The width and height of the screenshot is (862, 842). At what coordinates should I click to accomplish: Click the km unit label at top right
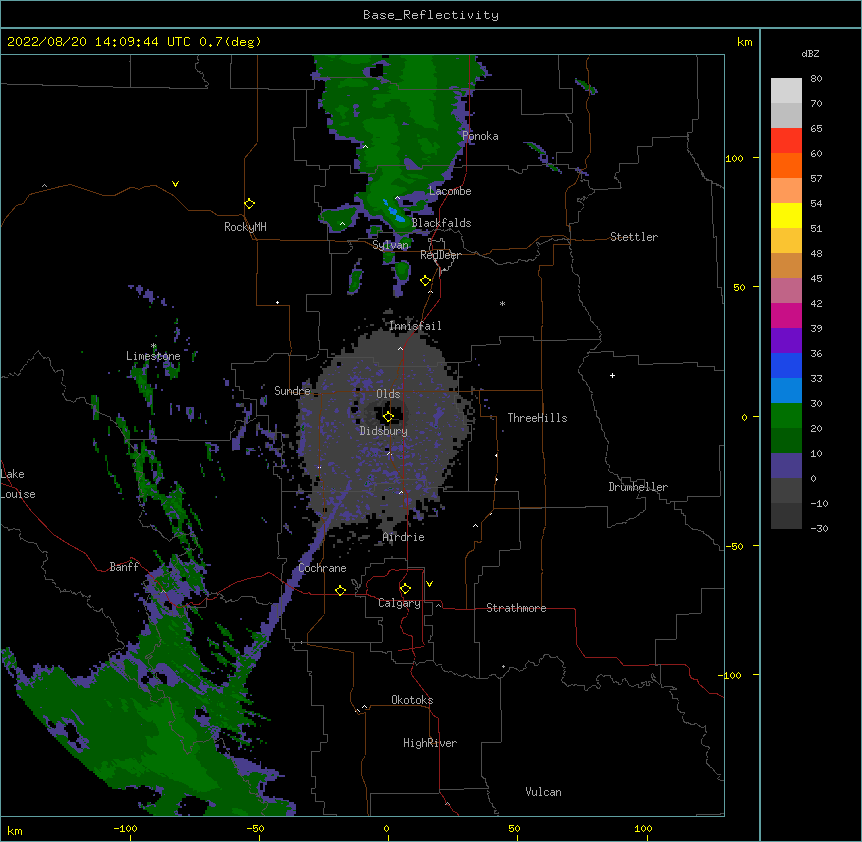pyautogui.click(x=744, y=42)
